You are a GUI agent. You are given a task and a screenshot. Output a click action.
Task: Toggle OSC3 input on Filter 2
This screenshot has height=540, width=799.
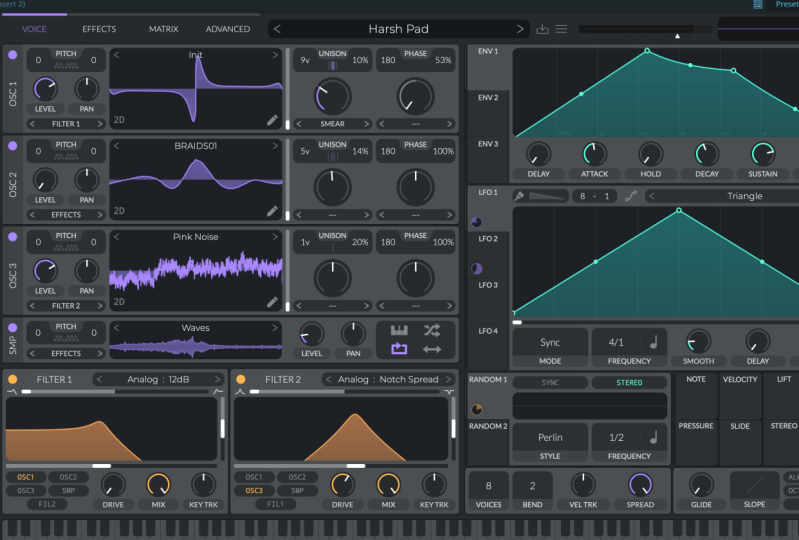point(254,491)
